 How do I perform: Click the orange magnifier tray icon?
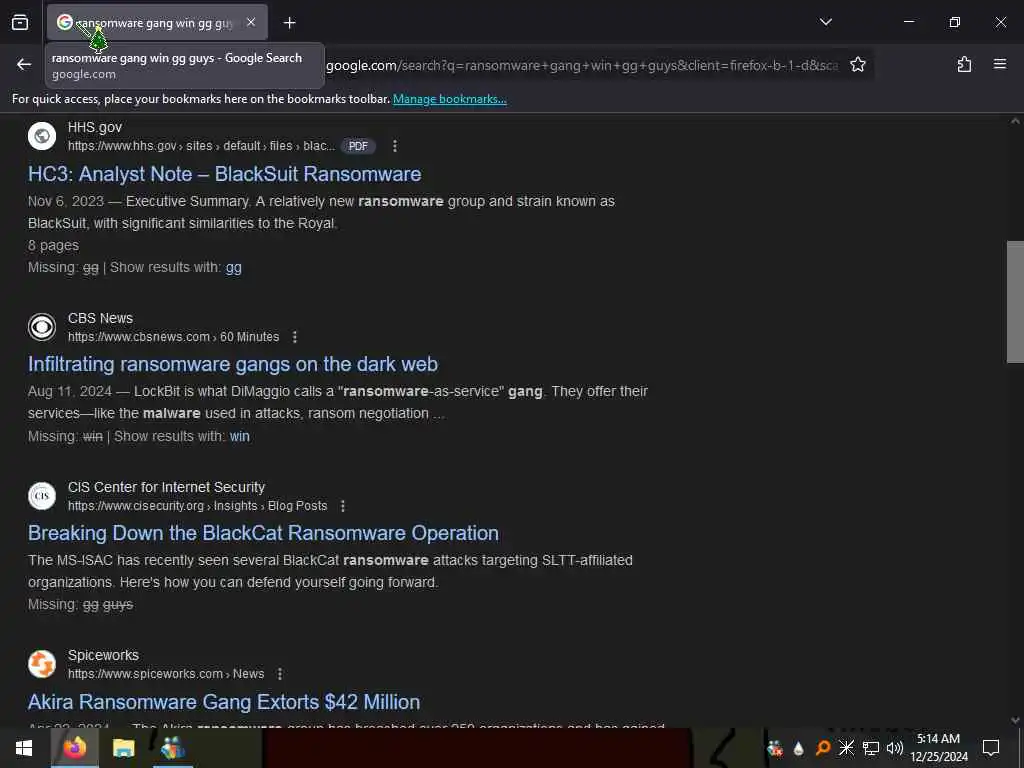pos(823,748)
